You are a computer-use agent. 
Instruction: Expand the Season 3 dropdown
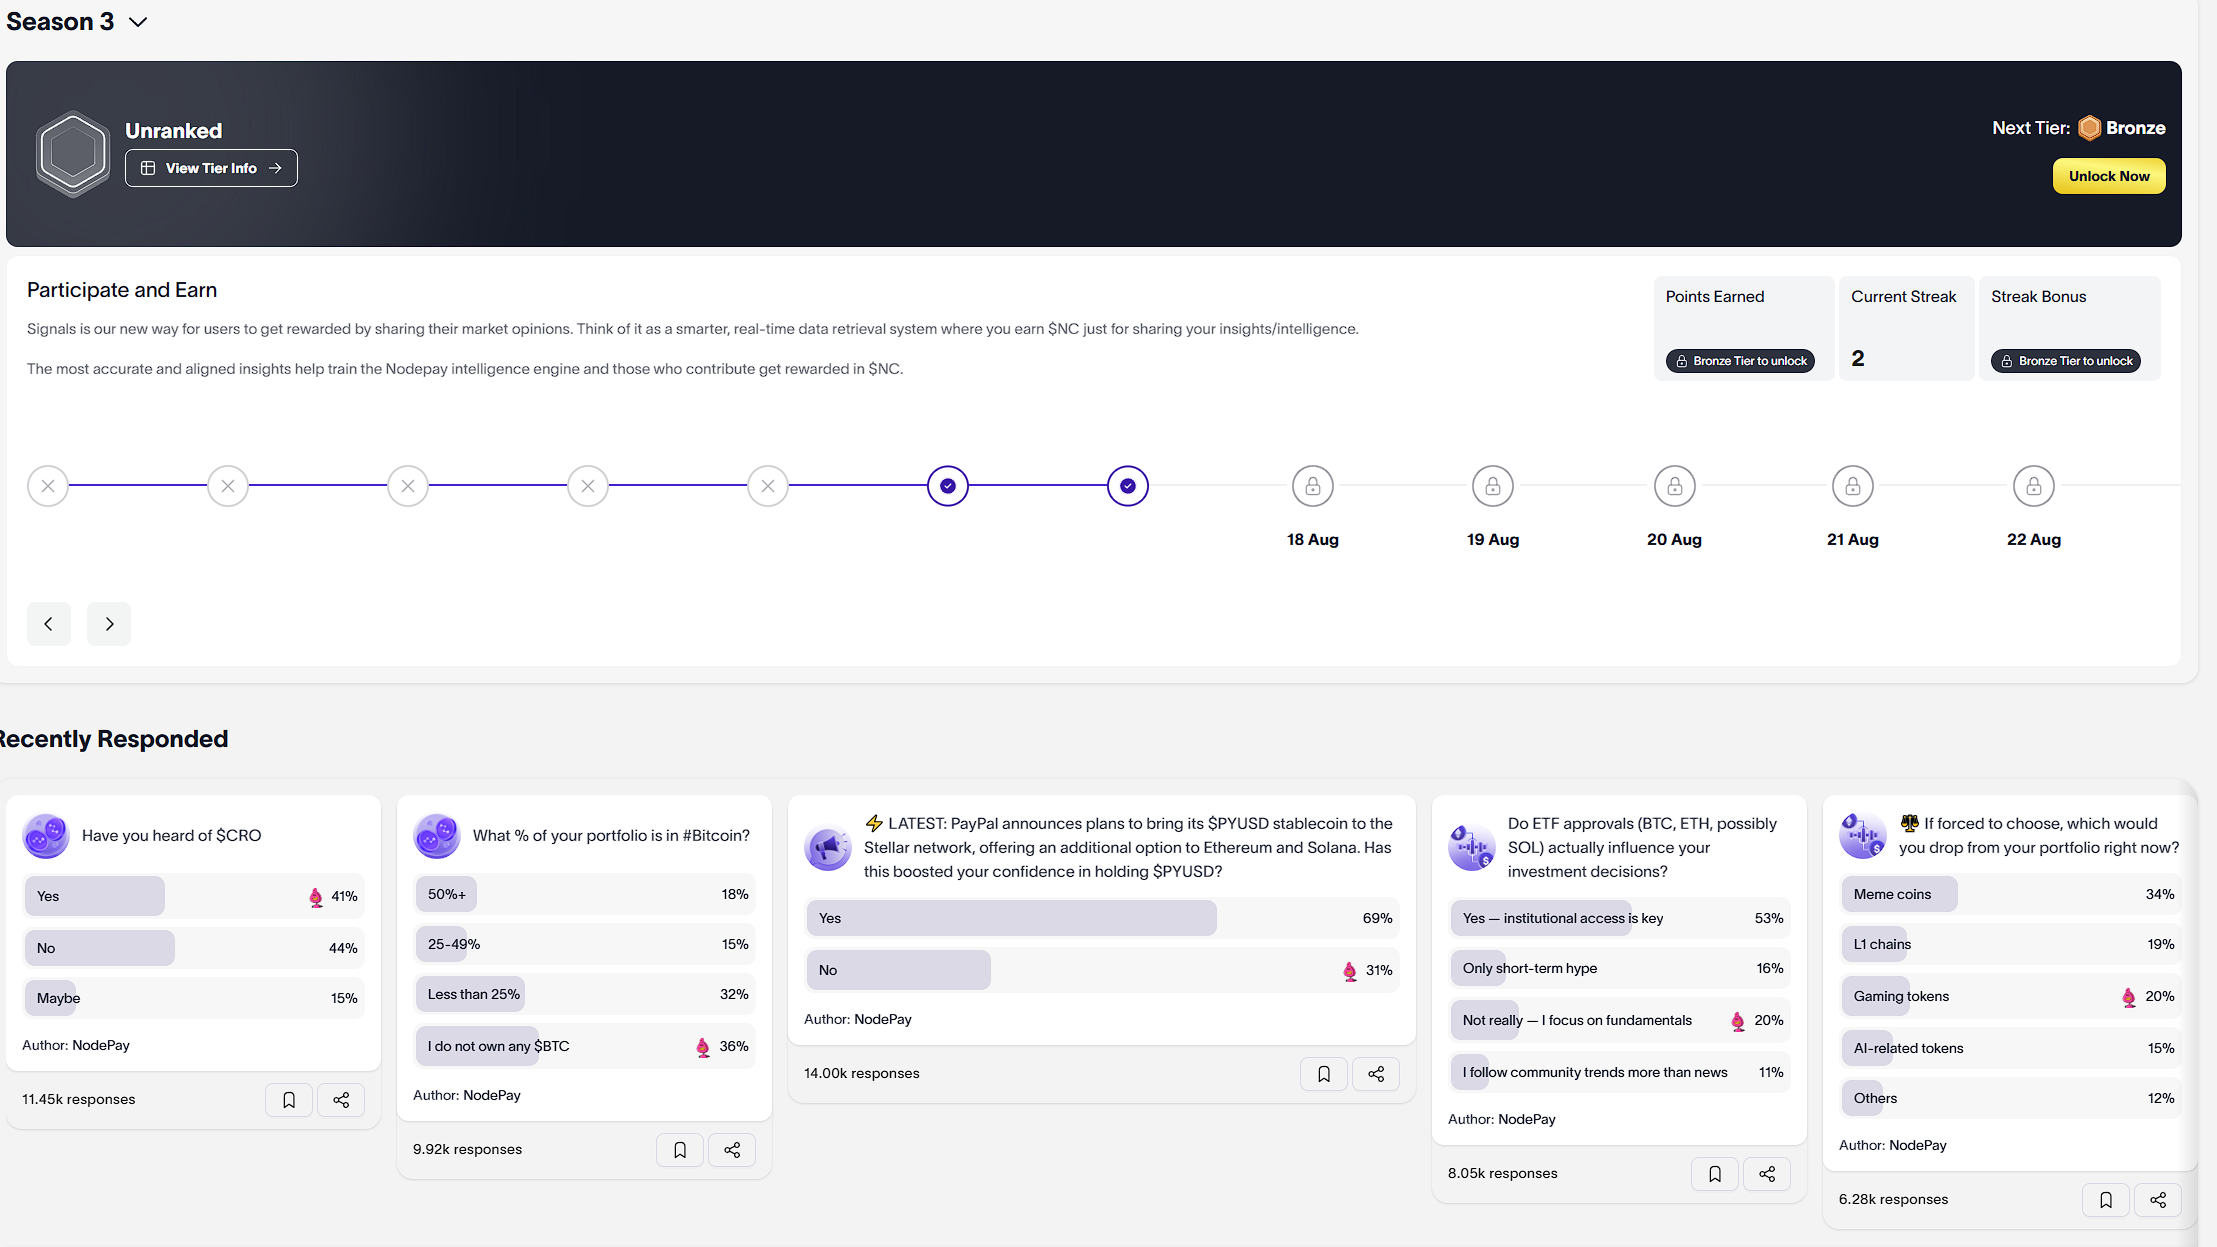click(138, 22)
